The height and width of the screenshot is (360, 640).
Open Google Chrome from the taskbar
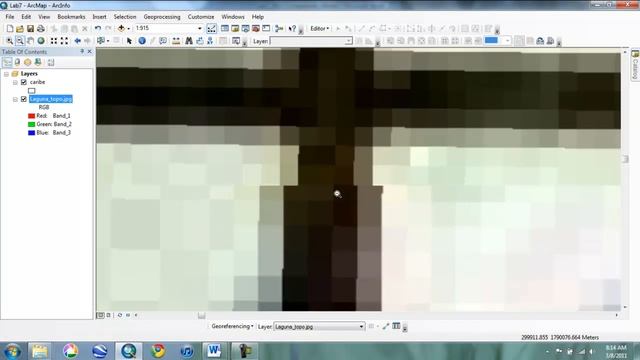click(x=158, y=351)
